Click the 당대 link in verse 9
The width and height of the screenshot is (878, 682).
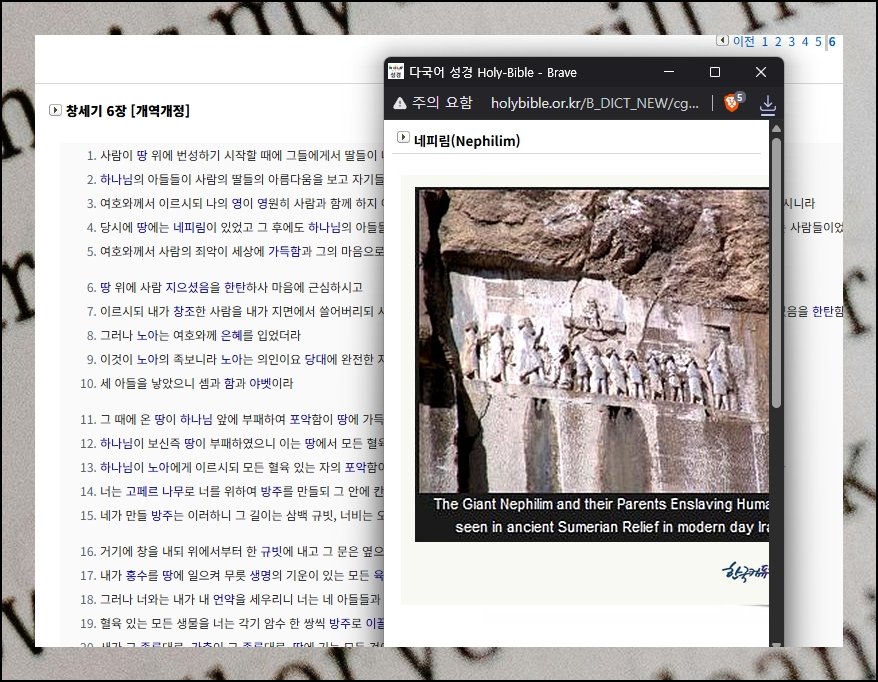(315, 359)
